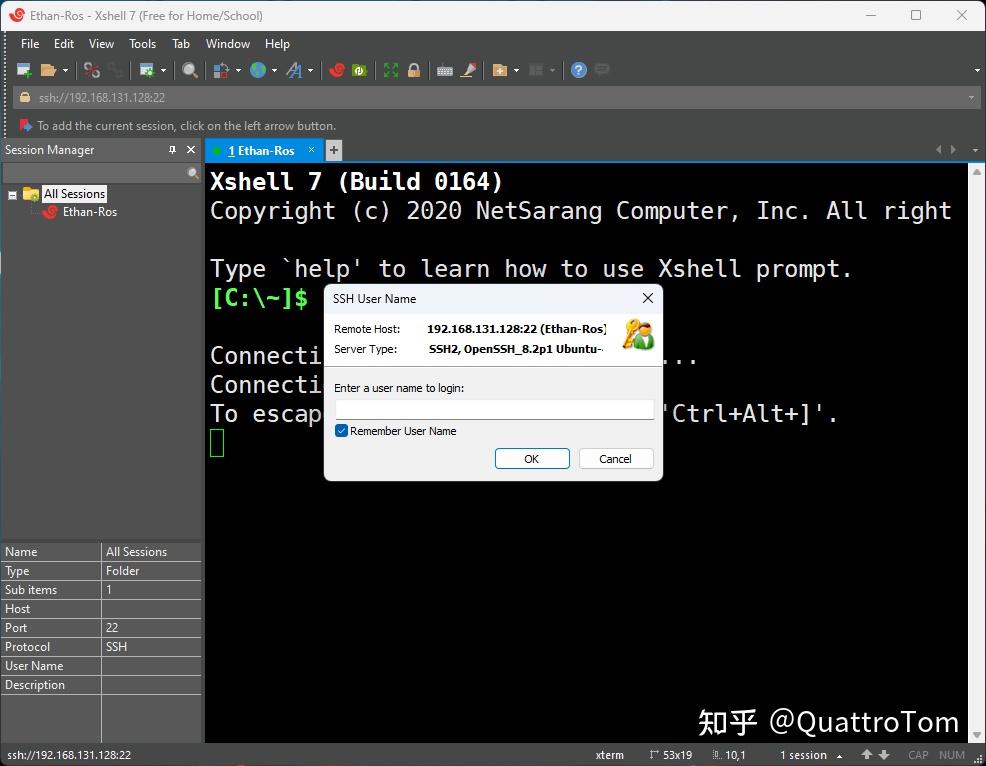This screenshot has width=986, height=766.
Task: Click the Open session folder icon
Action: (x=48, y=70)
